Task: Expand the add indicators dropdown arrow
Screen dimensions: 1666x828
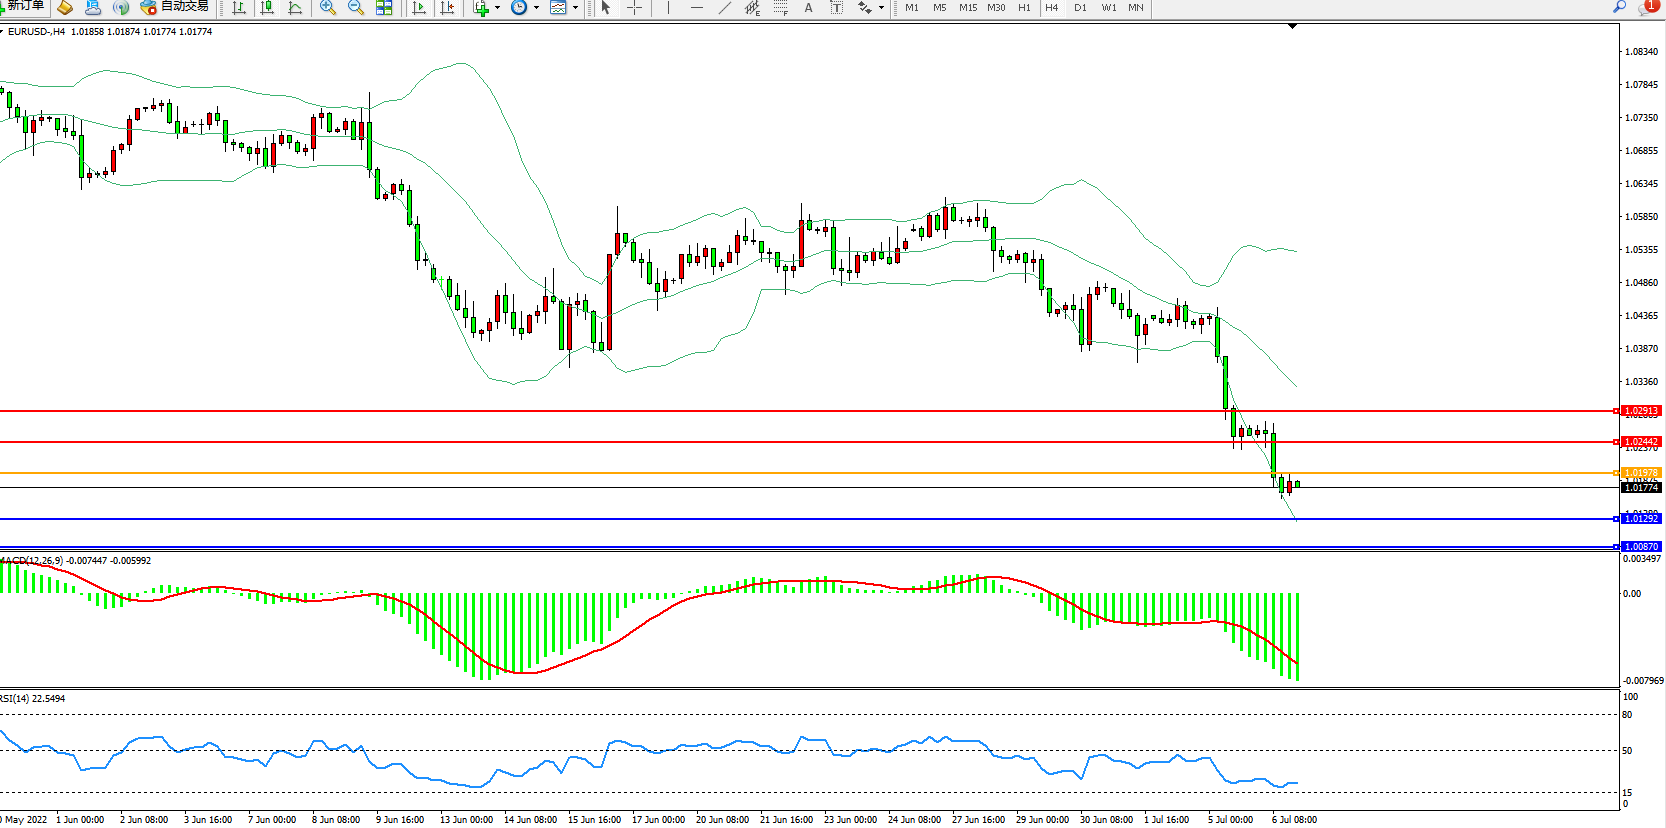Action: [497, 8]
